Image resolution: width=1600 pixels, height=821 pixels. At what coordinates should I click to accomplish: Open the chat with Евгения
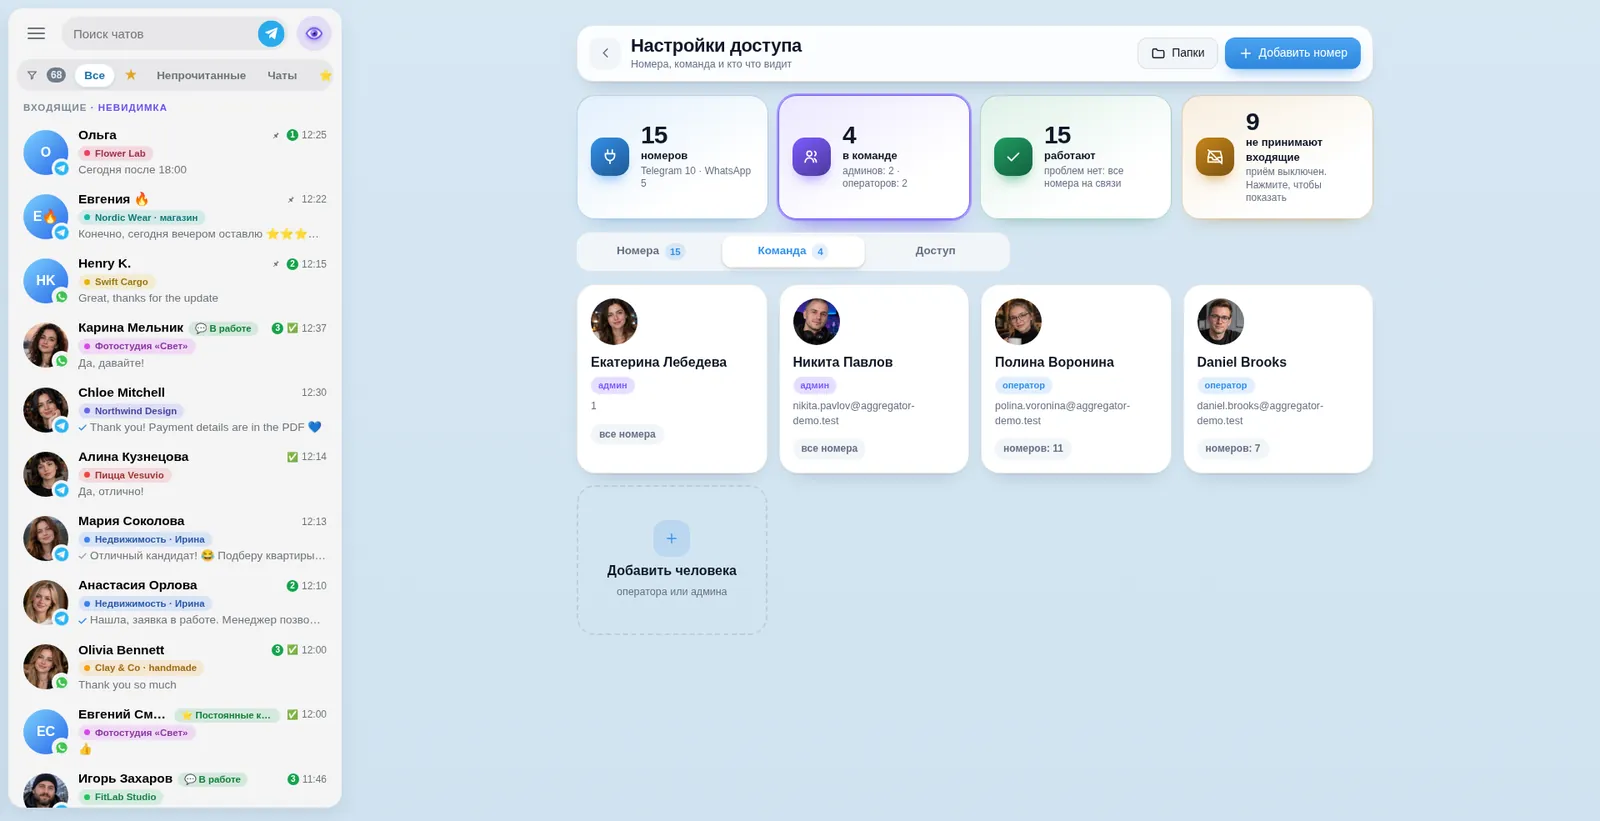click(175, 216)
